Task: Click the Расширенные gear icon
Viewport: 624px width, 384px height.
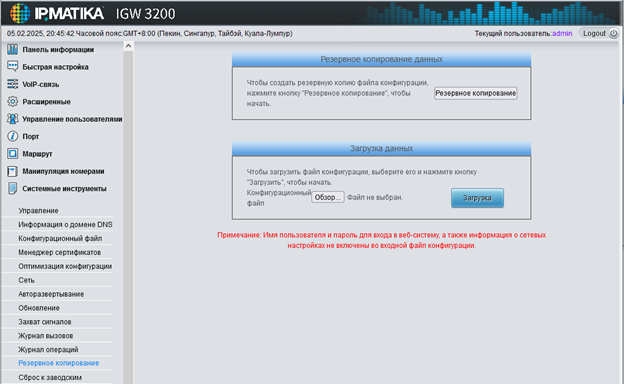Action: tap(12, 101)
